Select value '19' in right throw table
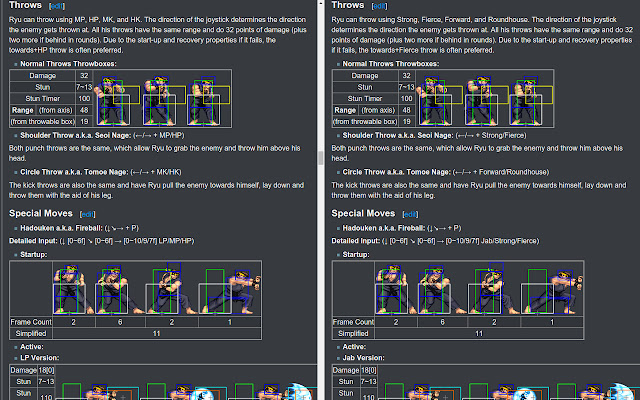Viewport: 640px width, 400px height. click(x=407, y=122)
